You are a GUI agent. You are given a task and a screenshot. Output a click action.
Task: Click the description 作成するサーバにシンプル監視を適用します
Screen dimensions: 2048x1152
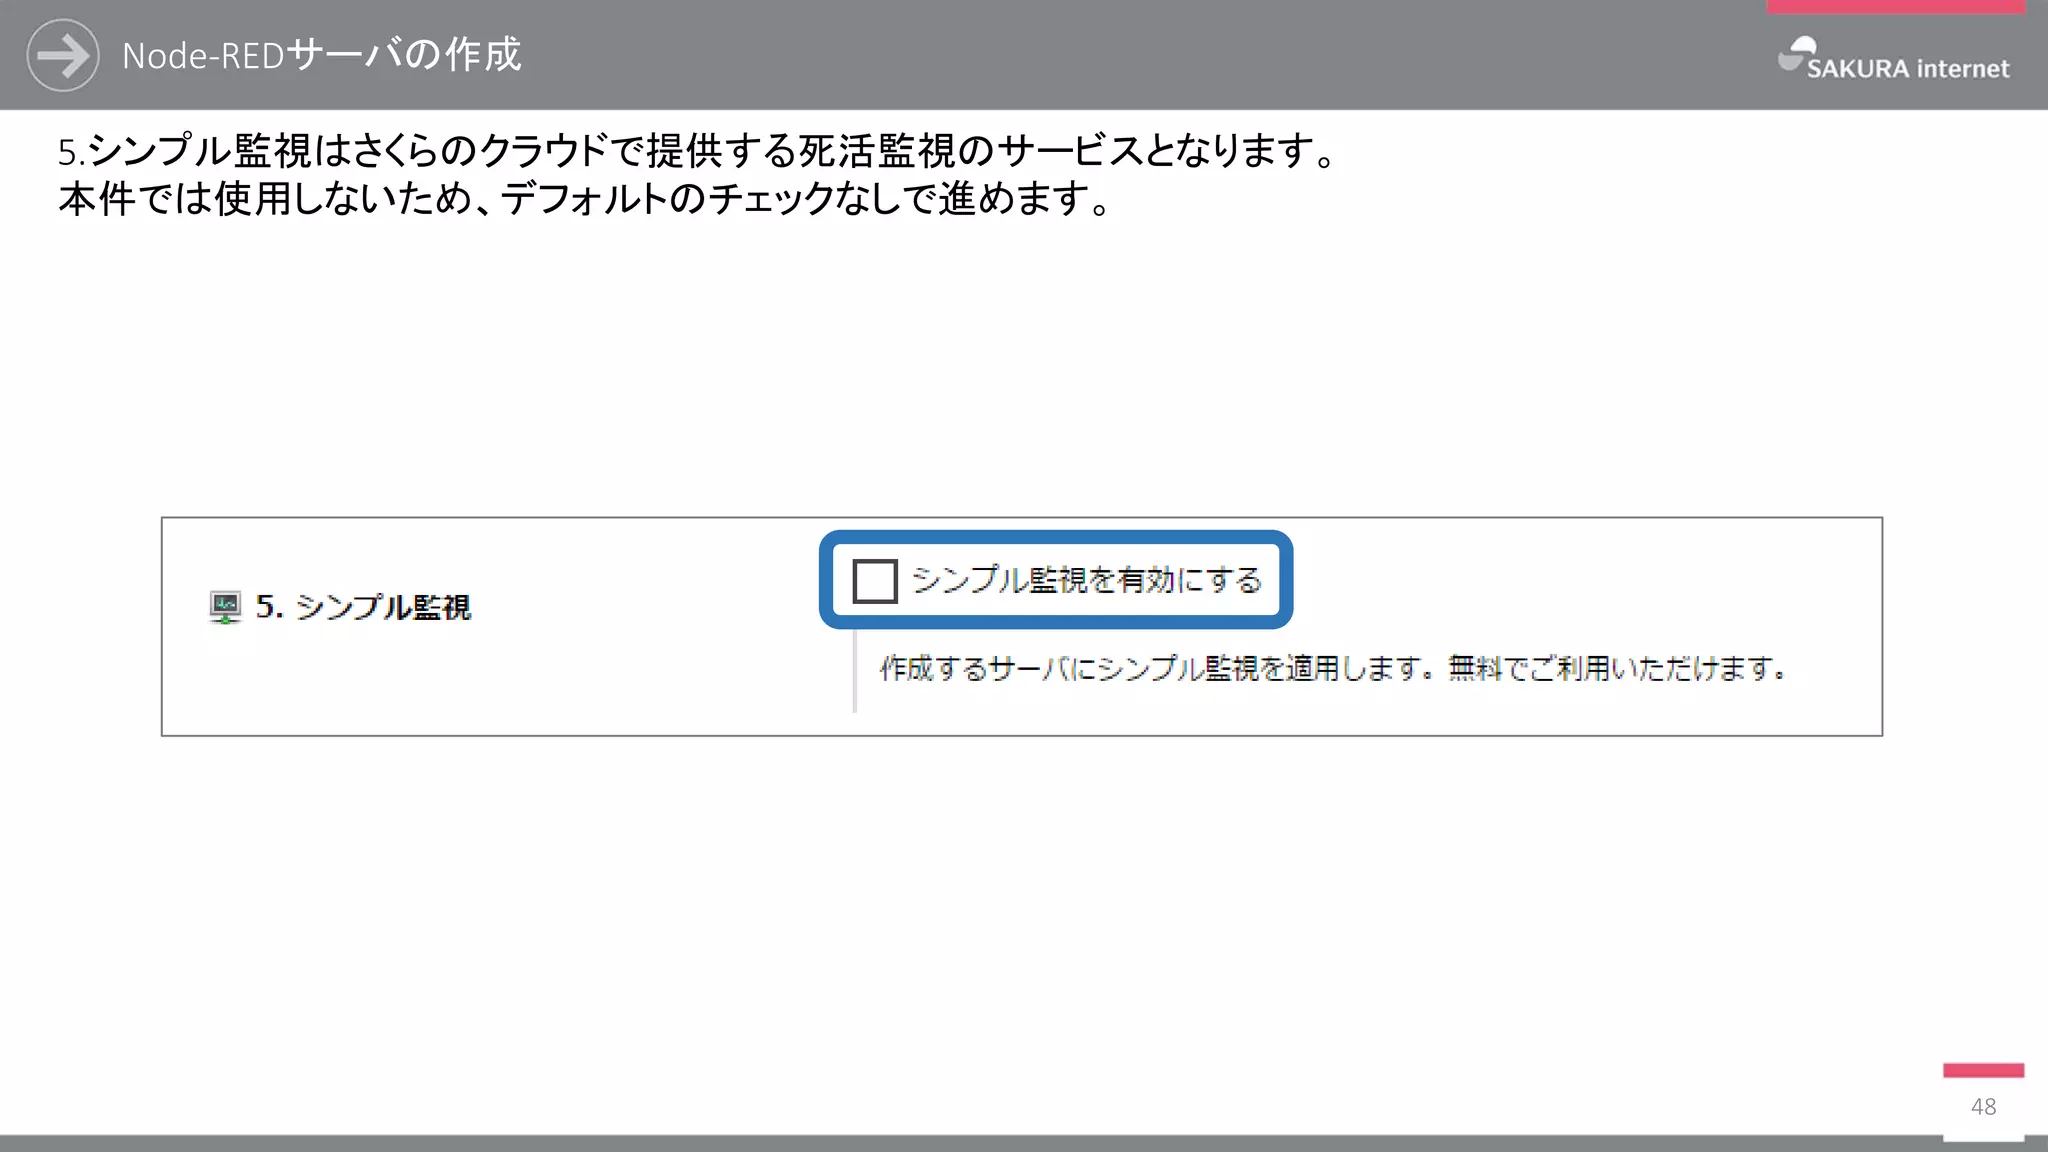coord(1334,668)
